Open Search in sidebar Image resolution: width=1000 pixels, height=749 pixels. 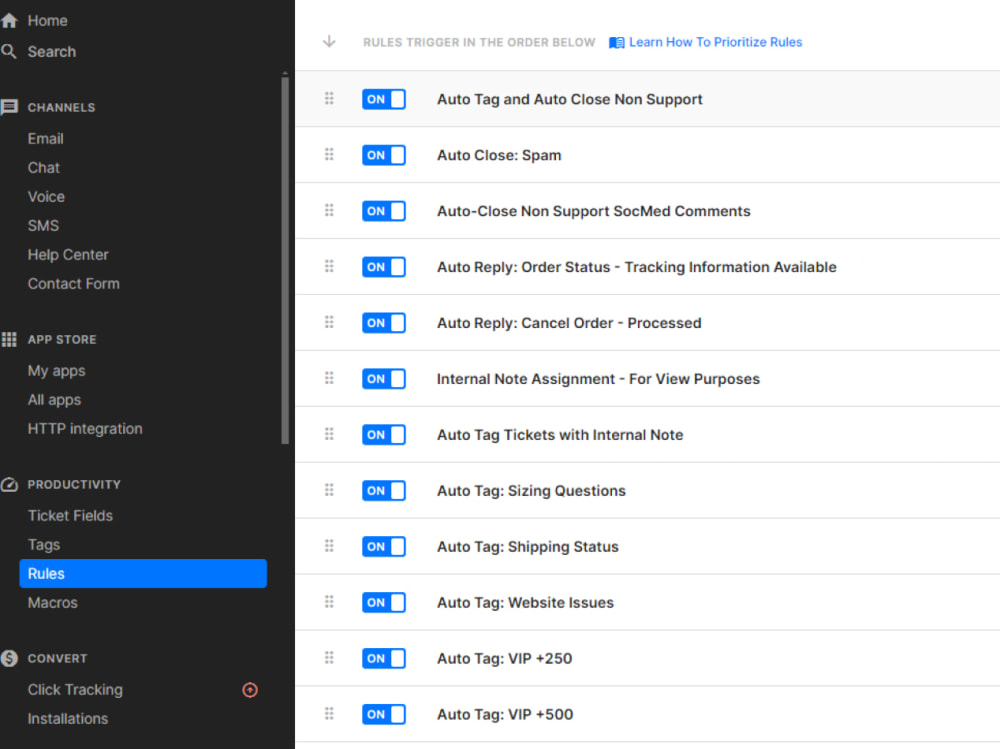point(52,52)
